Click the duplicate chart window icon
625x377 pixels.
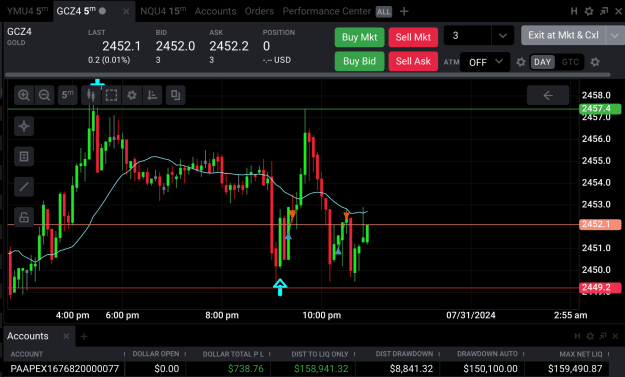pyautogui.click(x=175, y=95)
